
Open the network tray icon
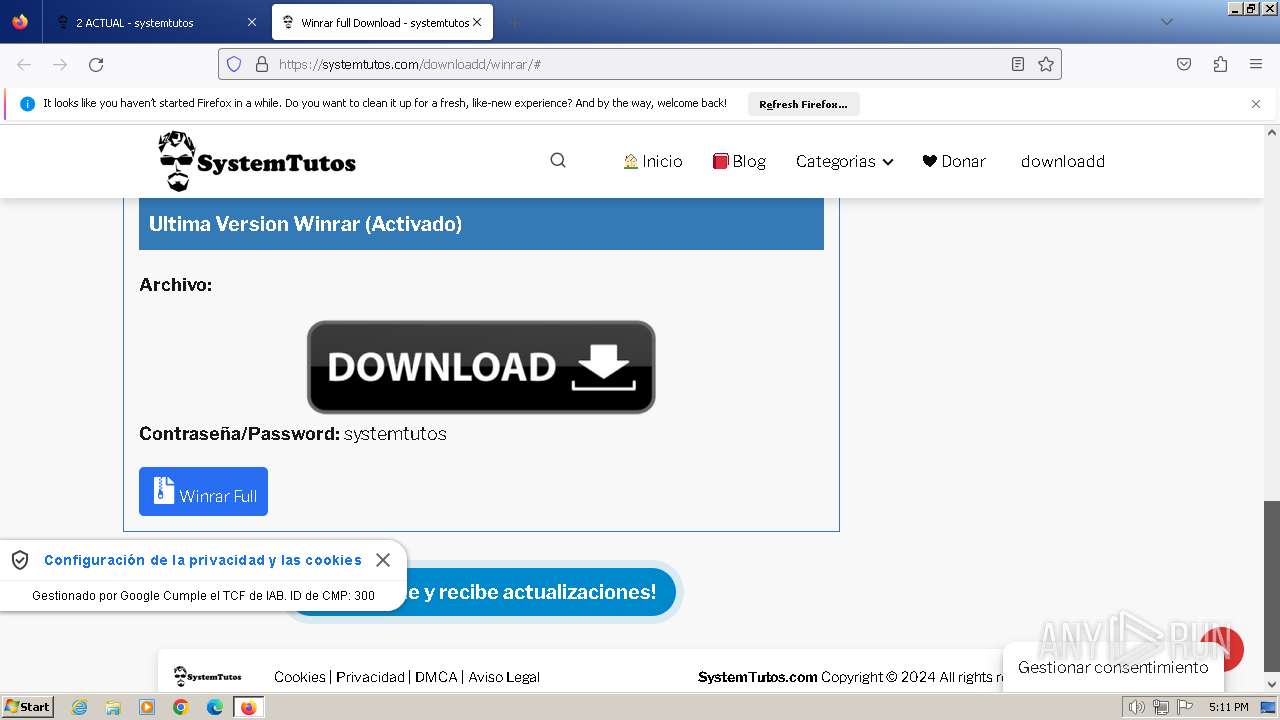[1160, 707]
